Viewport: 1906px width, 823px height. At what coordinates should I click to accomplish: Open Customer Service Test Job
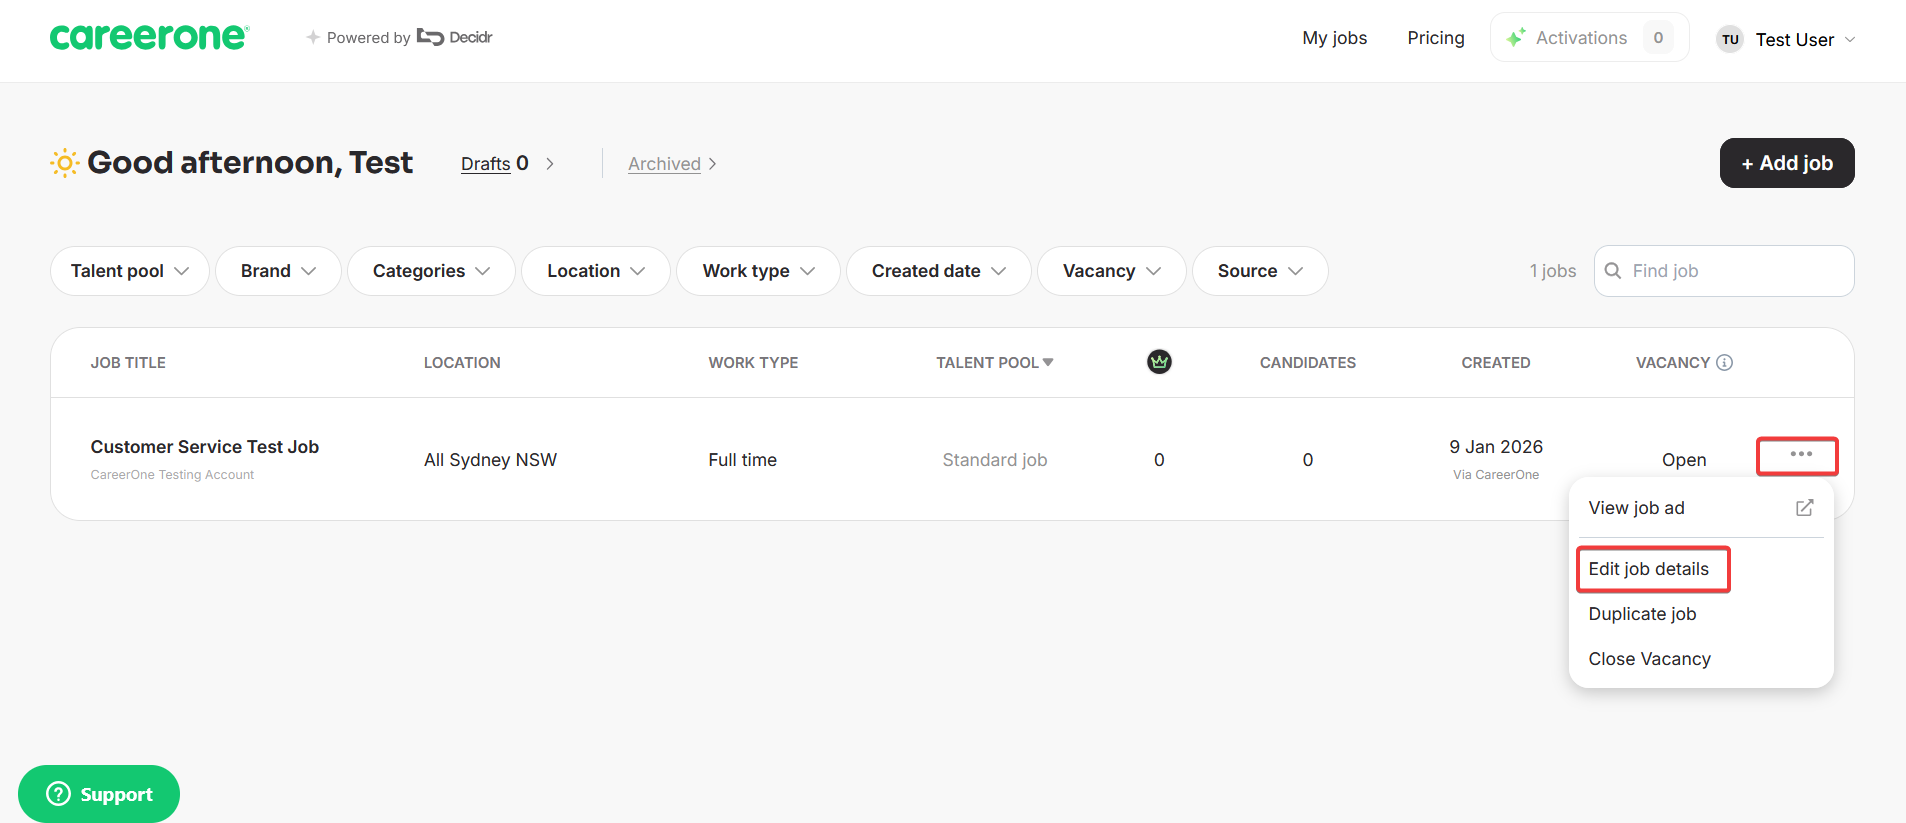click(204, 447)
